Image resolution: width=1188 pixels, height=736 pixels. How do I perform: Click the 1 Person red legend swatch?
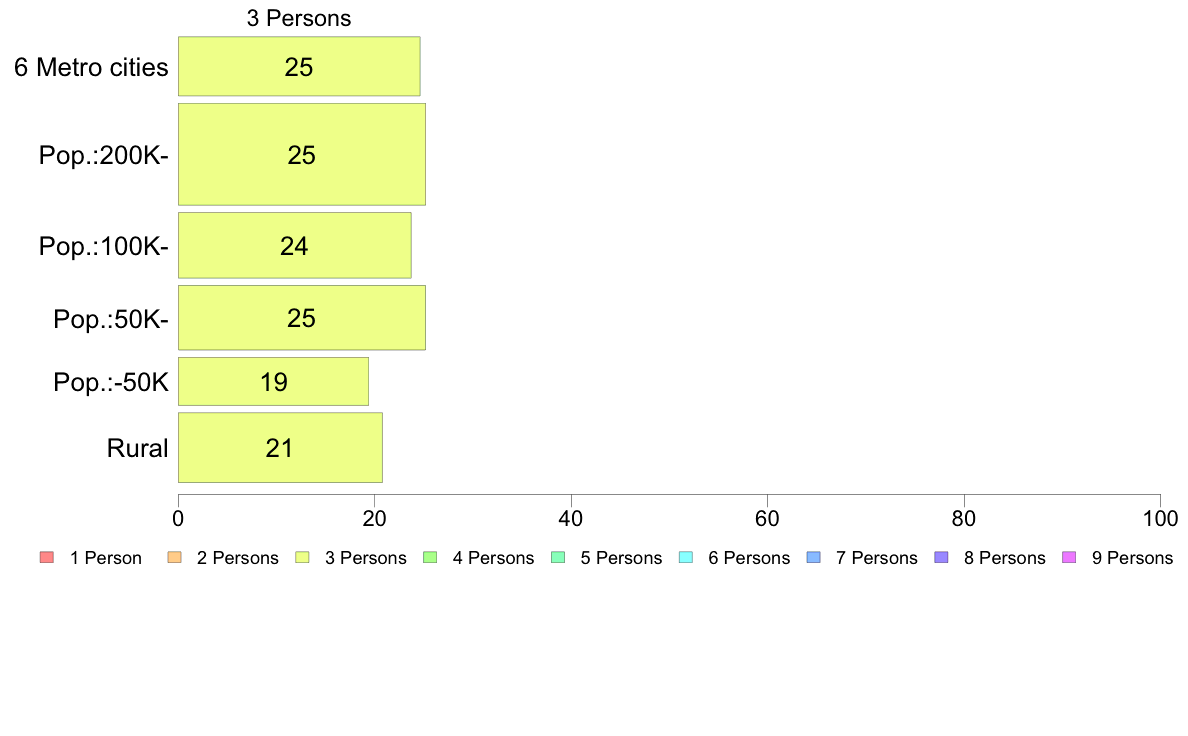tap(45, 557)
